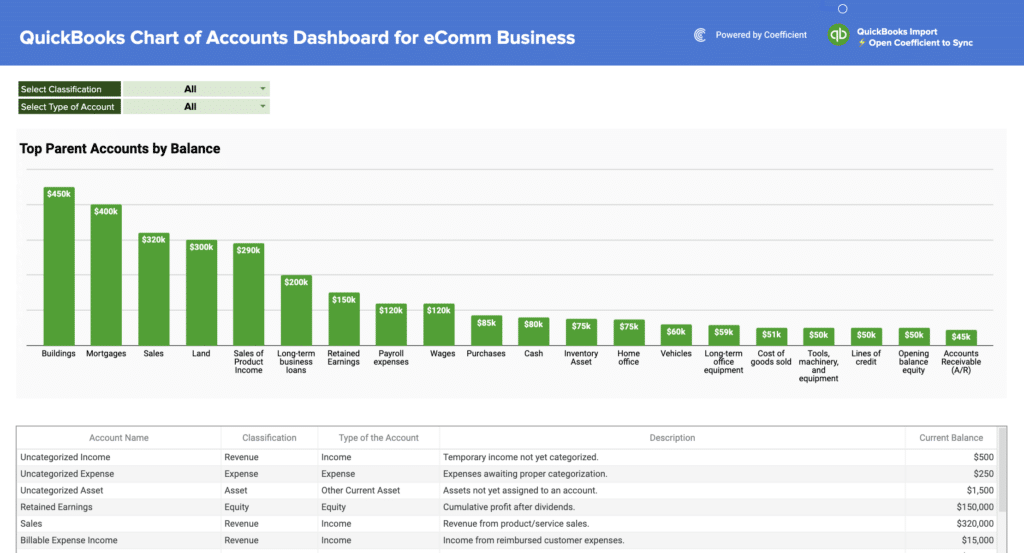Viewport: 1024px width, 553px height.
Task: Open the Select Classification dropdown
Action: pyautogui.click(x=196, y=89)
